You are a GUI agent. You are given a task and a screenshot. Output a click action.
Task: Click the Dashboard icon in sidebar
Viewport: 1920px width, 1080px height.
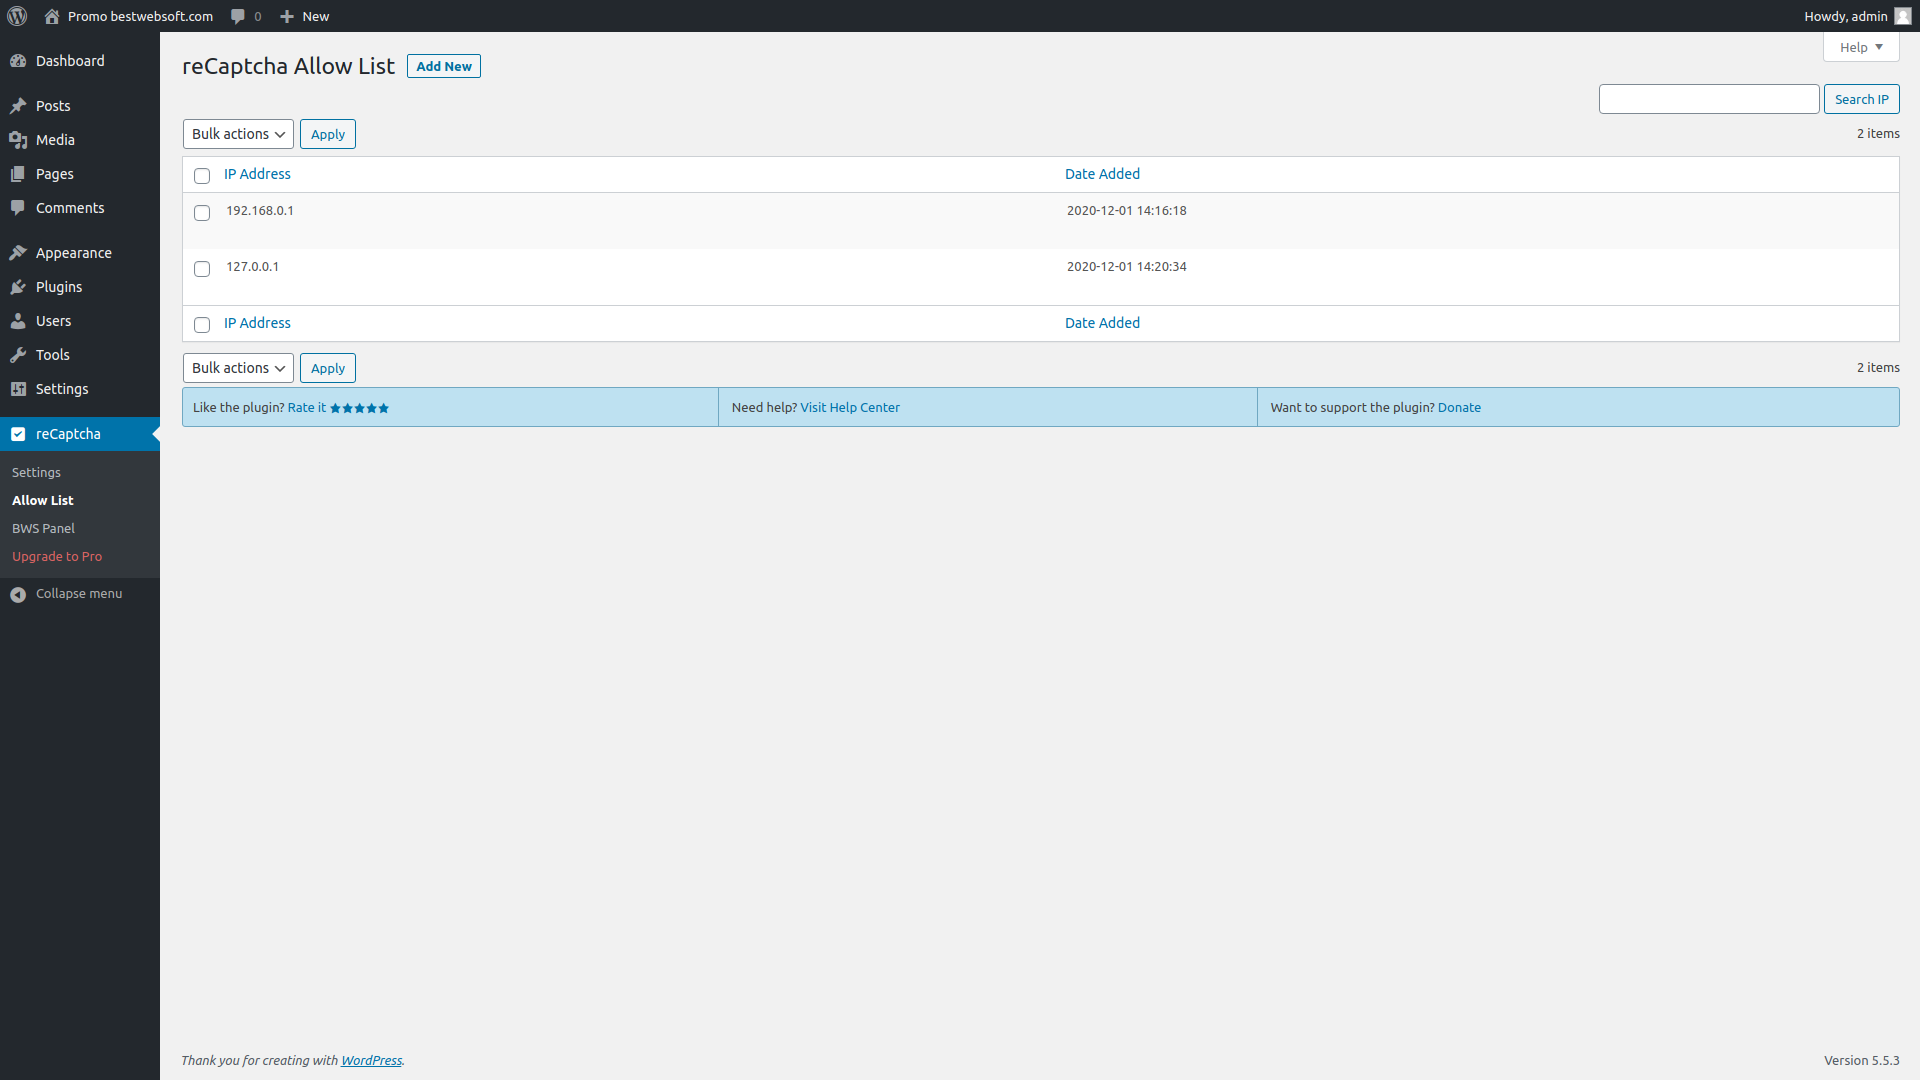point(18,59)
